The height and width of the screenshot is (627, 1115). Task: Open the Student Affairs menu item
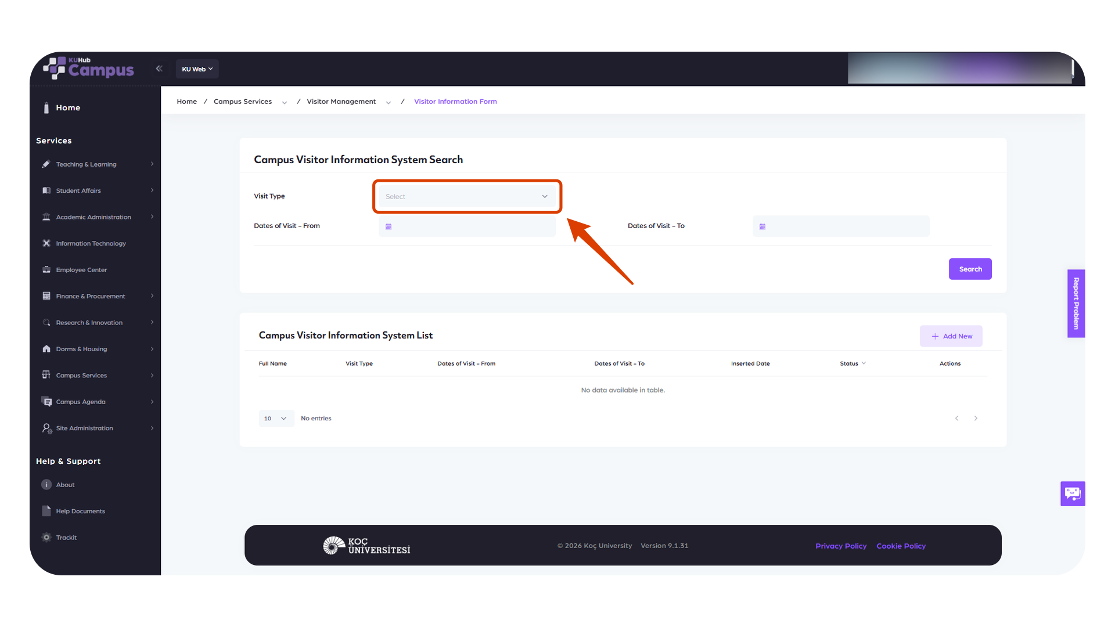(97, 191)
